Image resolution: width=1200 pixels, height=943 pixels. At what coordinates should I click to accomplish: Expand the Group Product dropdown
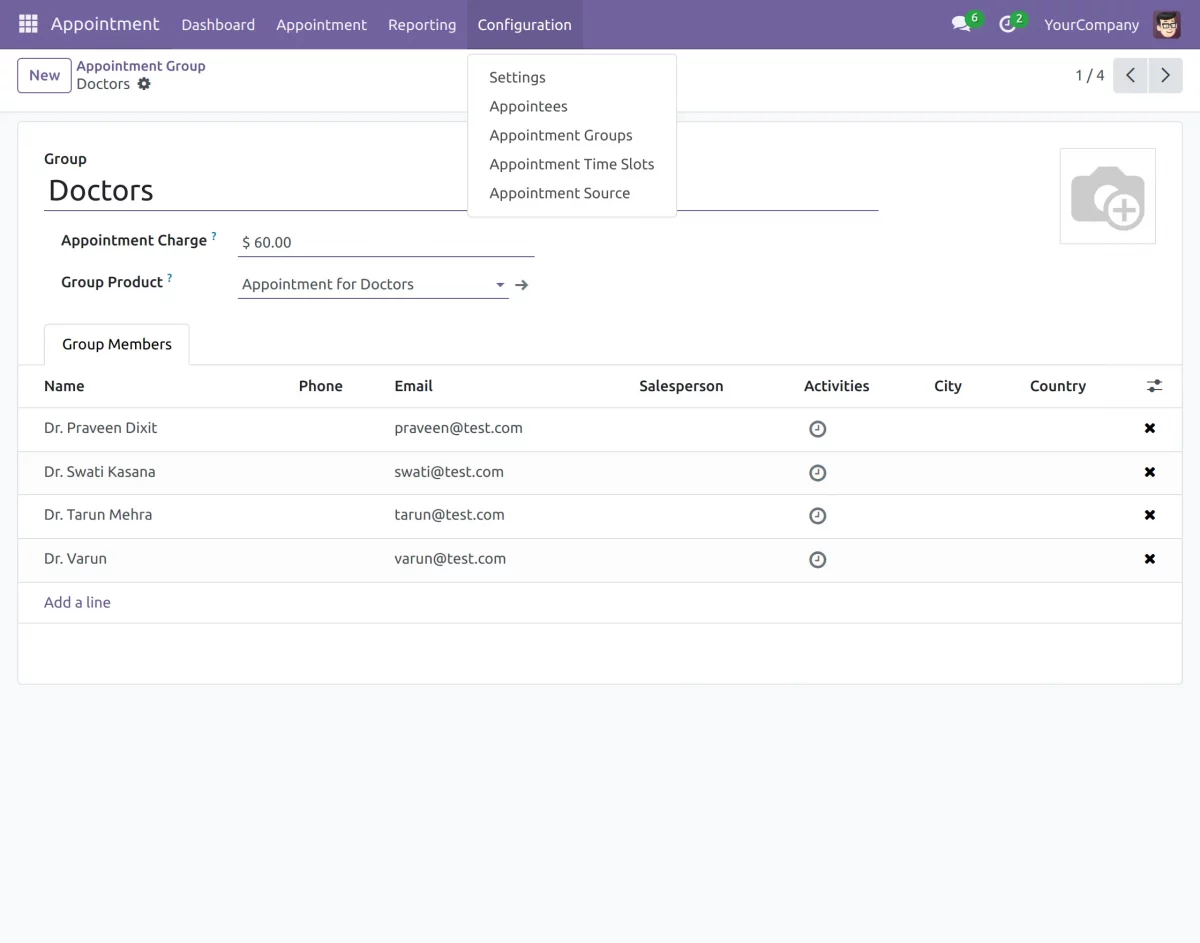pyautogui.click(x=500, y=285)
